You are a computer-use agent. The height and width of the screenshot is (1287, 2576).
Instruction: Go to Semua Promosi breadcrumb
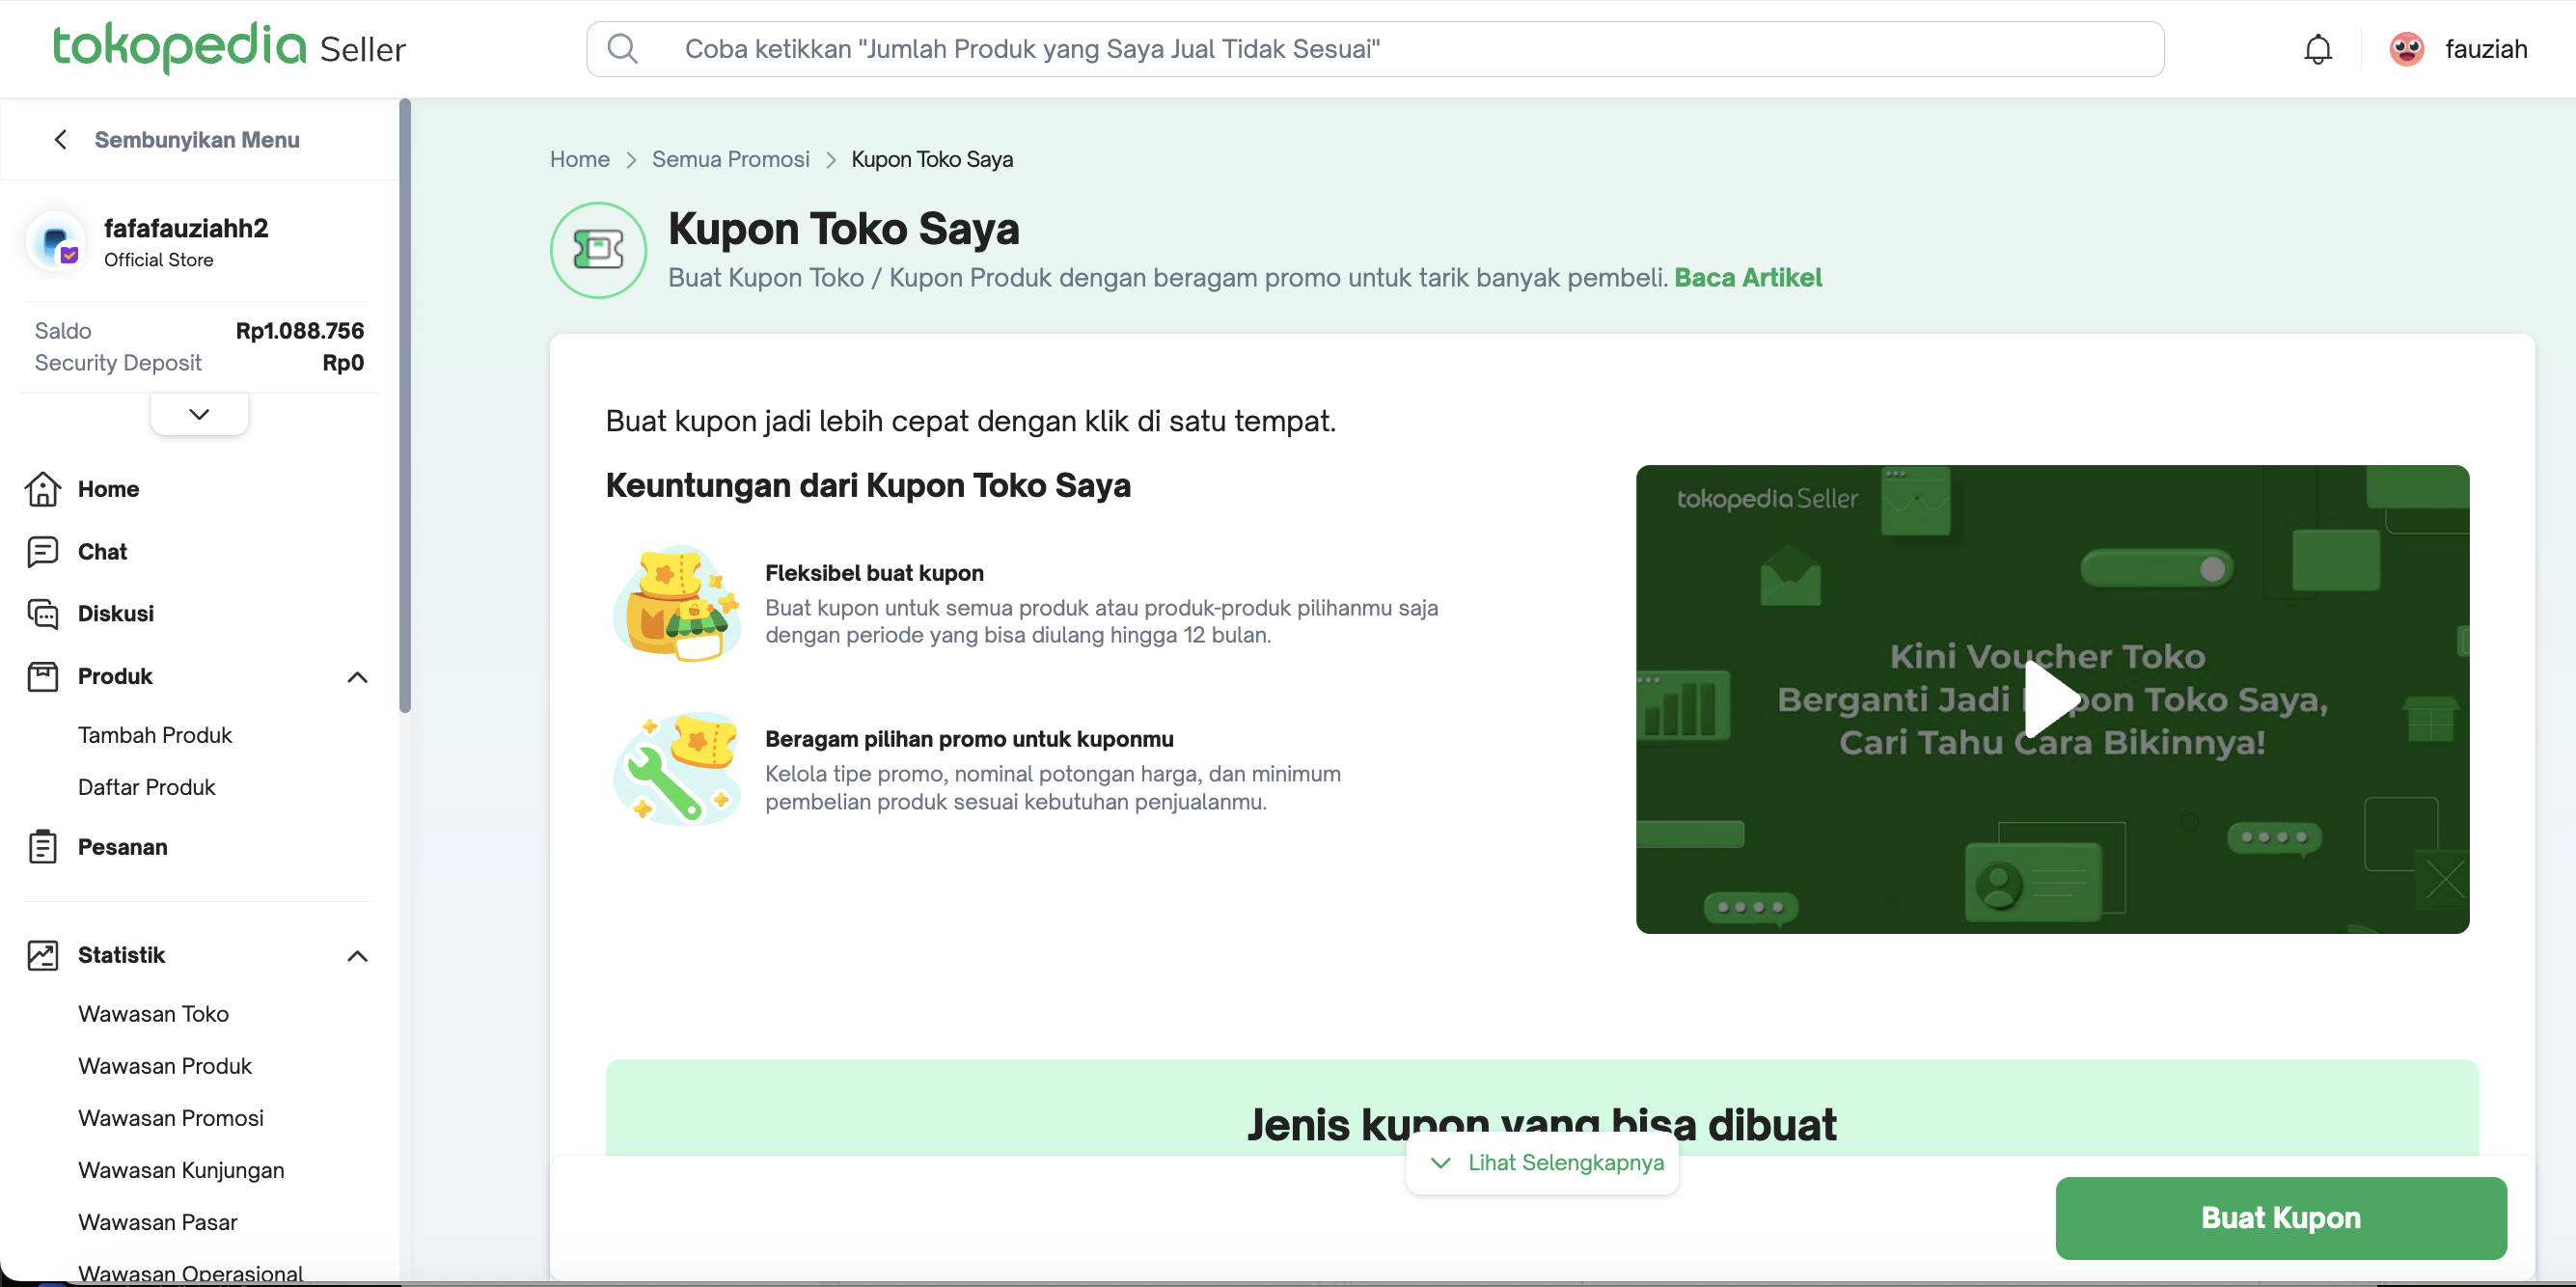point(730,160)
